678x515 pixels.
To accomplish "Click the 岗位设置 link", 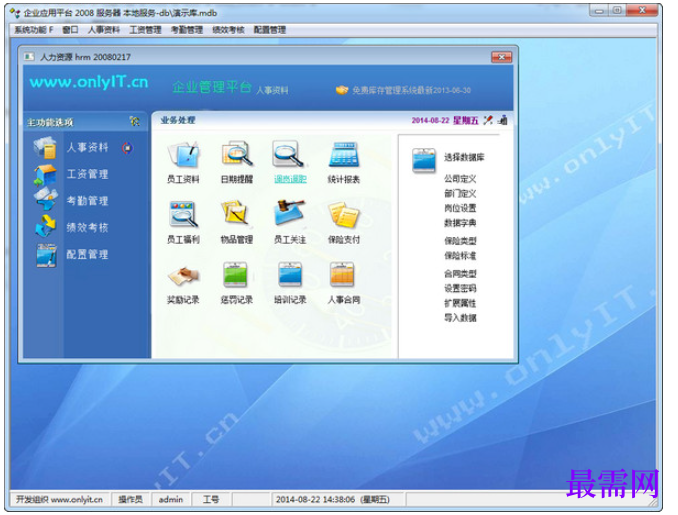I will point(460,208).
